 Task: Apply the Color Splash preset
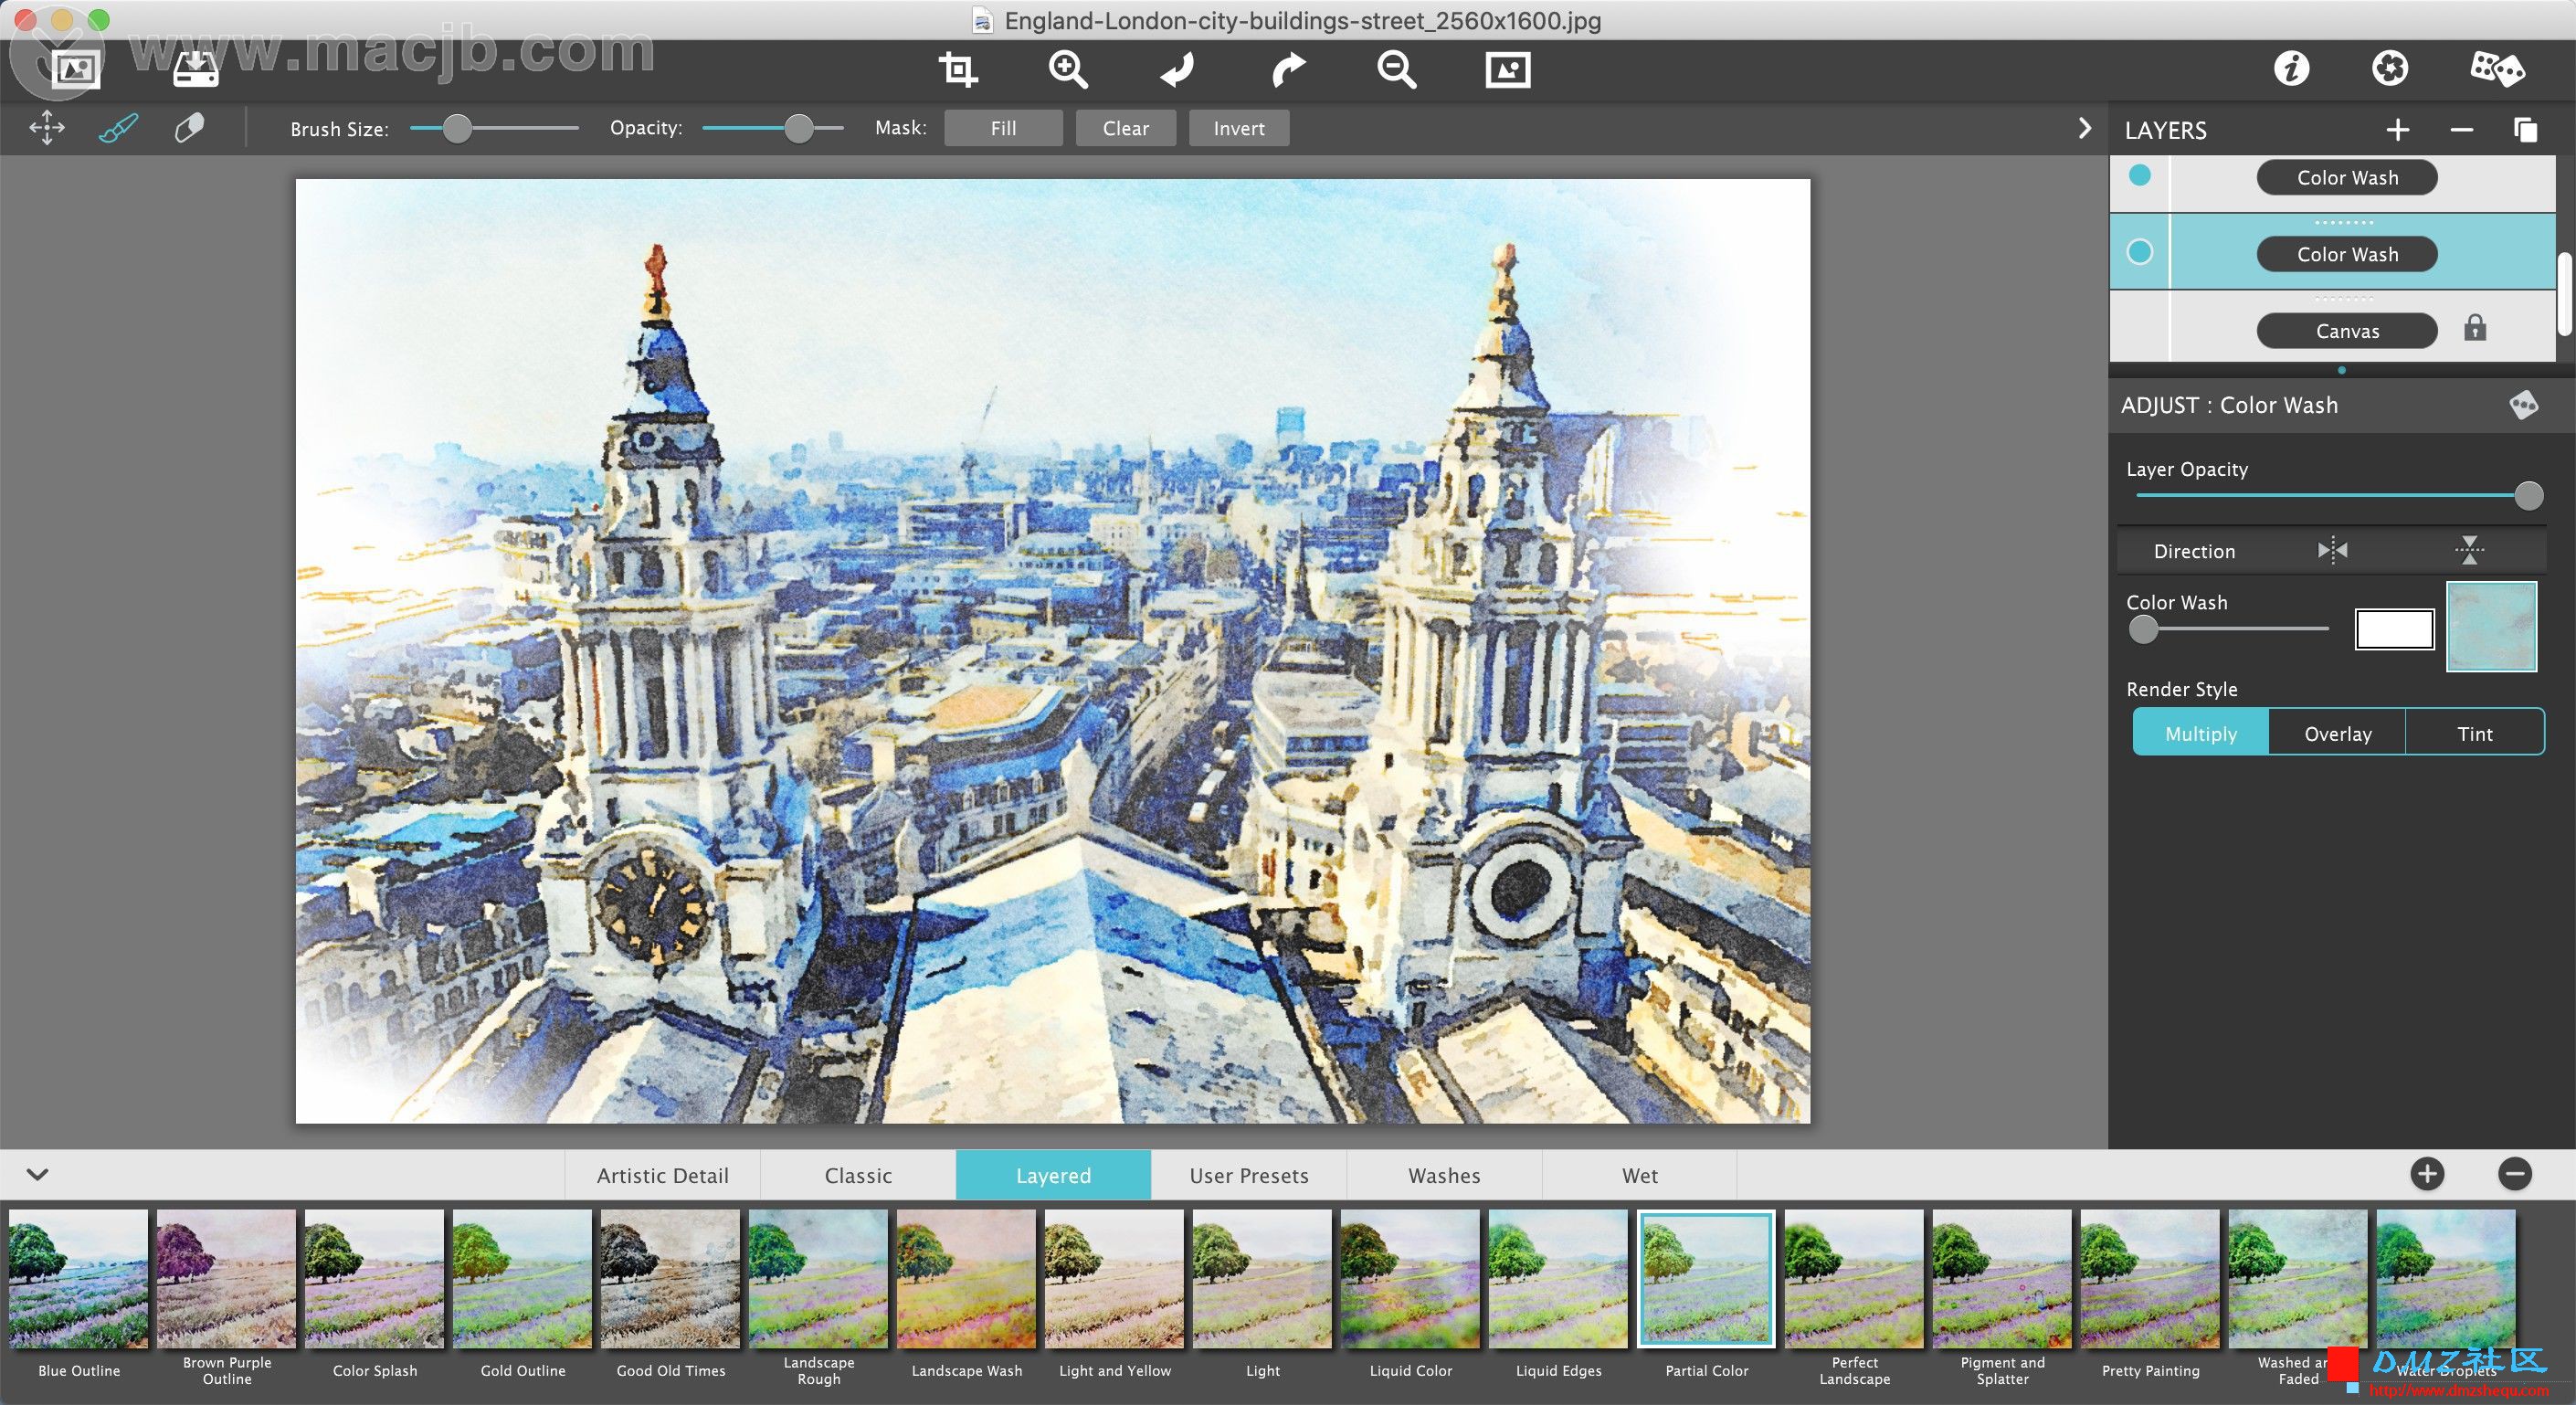coord(375,1279)
